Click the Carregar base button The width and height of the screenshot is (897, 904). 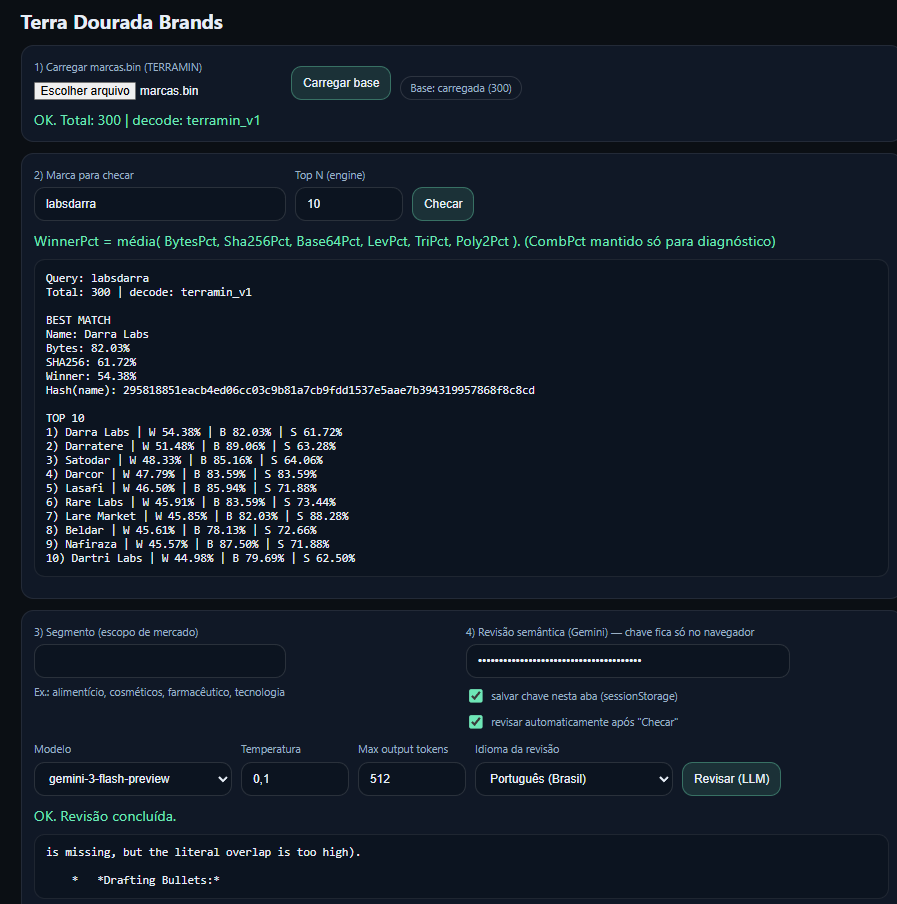[341, 83]
